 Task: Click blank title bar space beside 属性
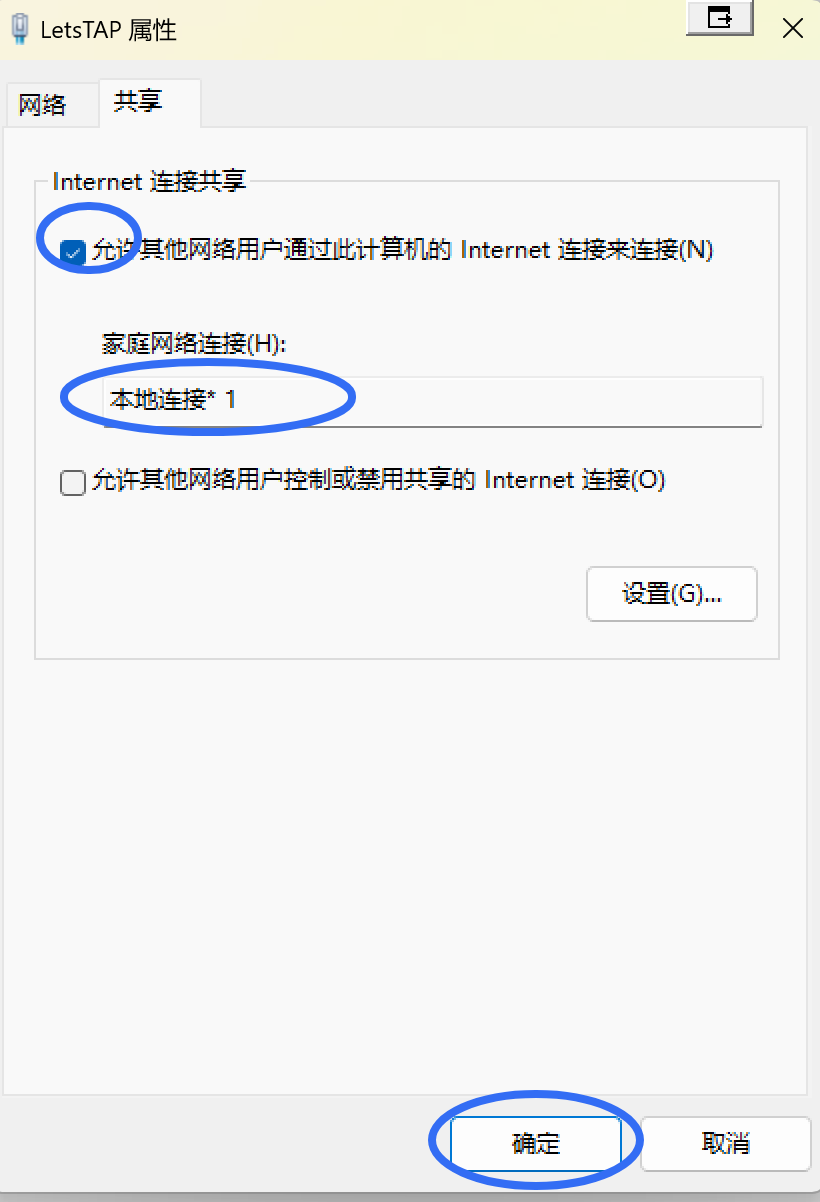click(430, 30)
